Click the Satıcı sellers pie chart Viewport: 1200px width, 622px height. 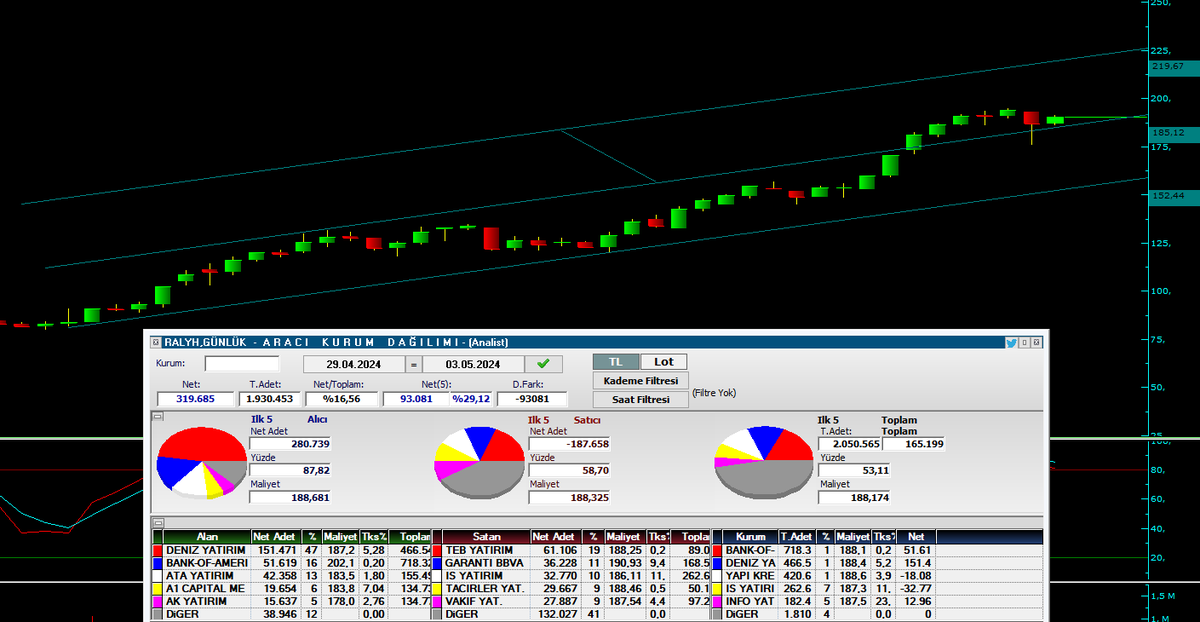(478, 462)
